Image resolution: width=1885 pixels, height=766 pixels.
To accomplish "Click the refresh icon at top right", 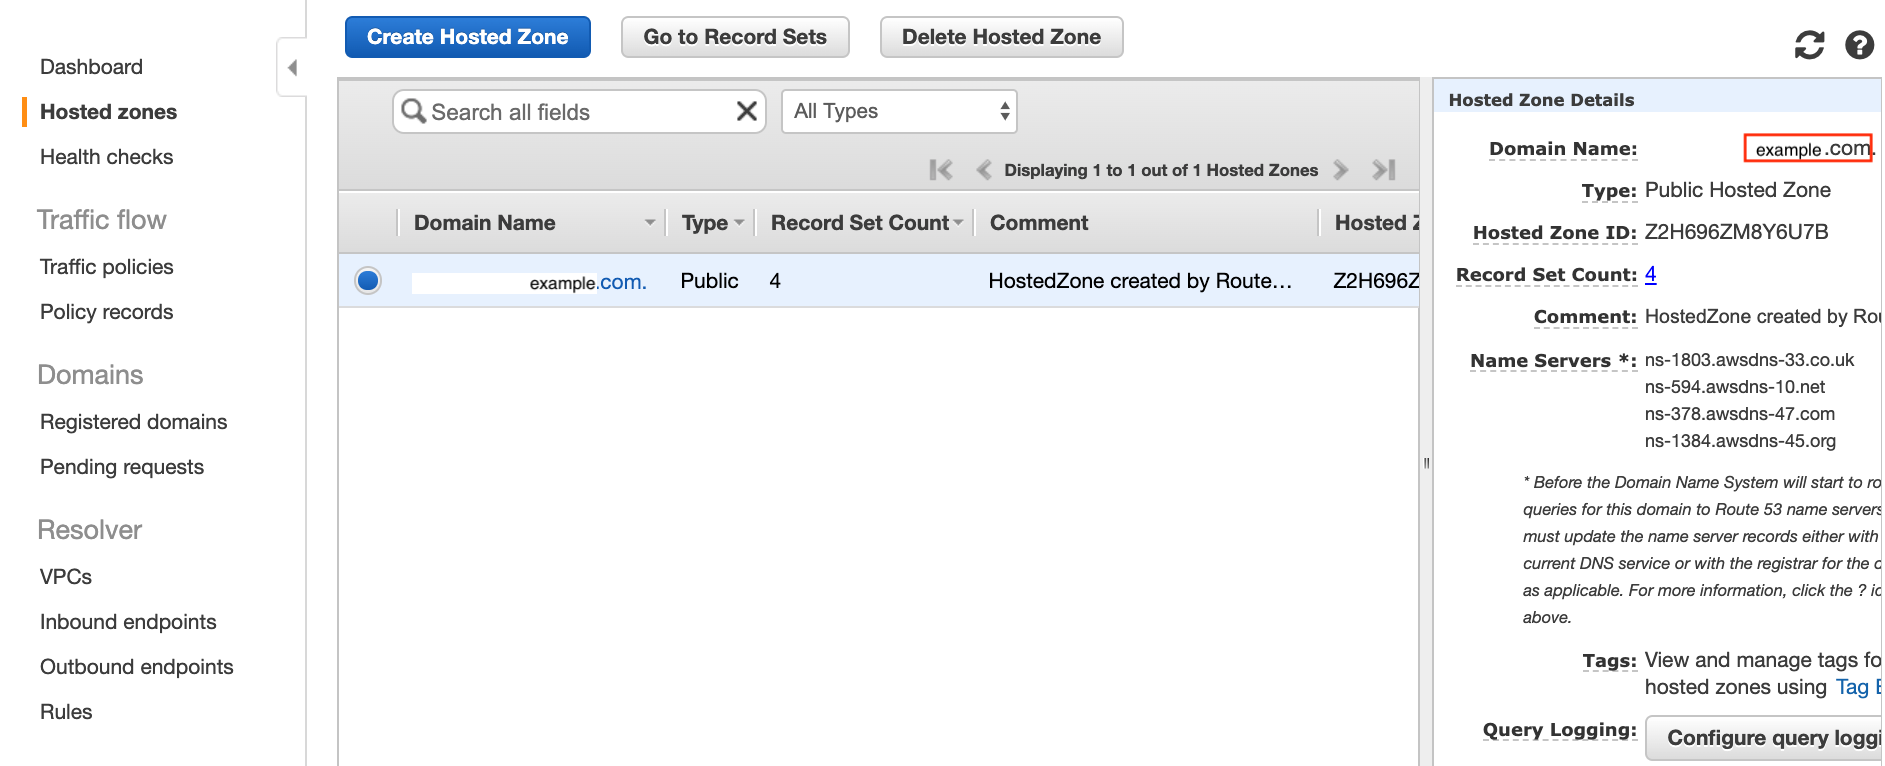I will 1809,45.
